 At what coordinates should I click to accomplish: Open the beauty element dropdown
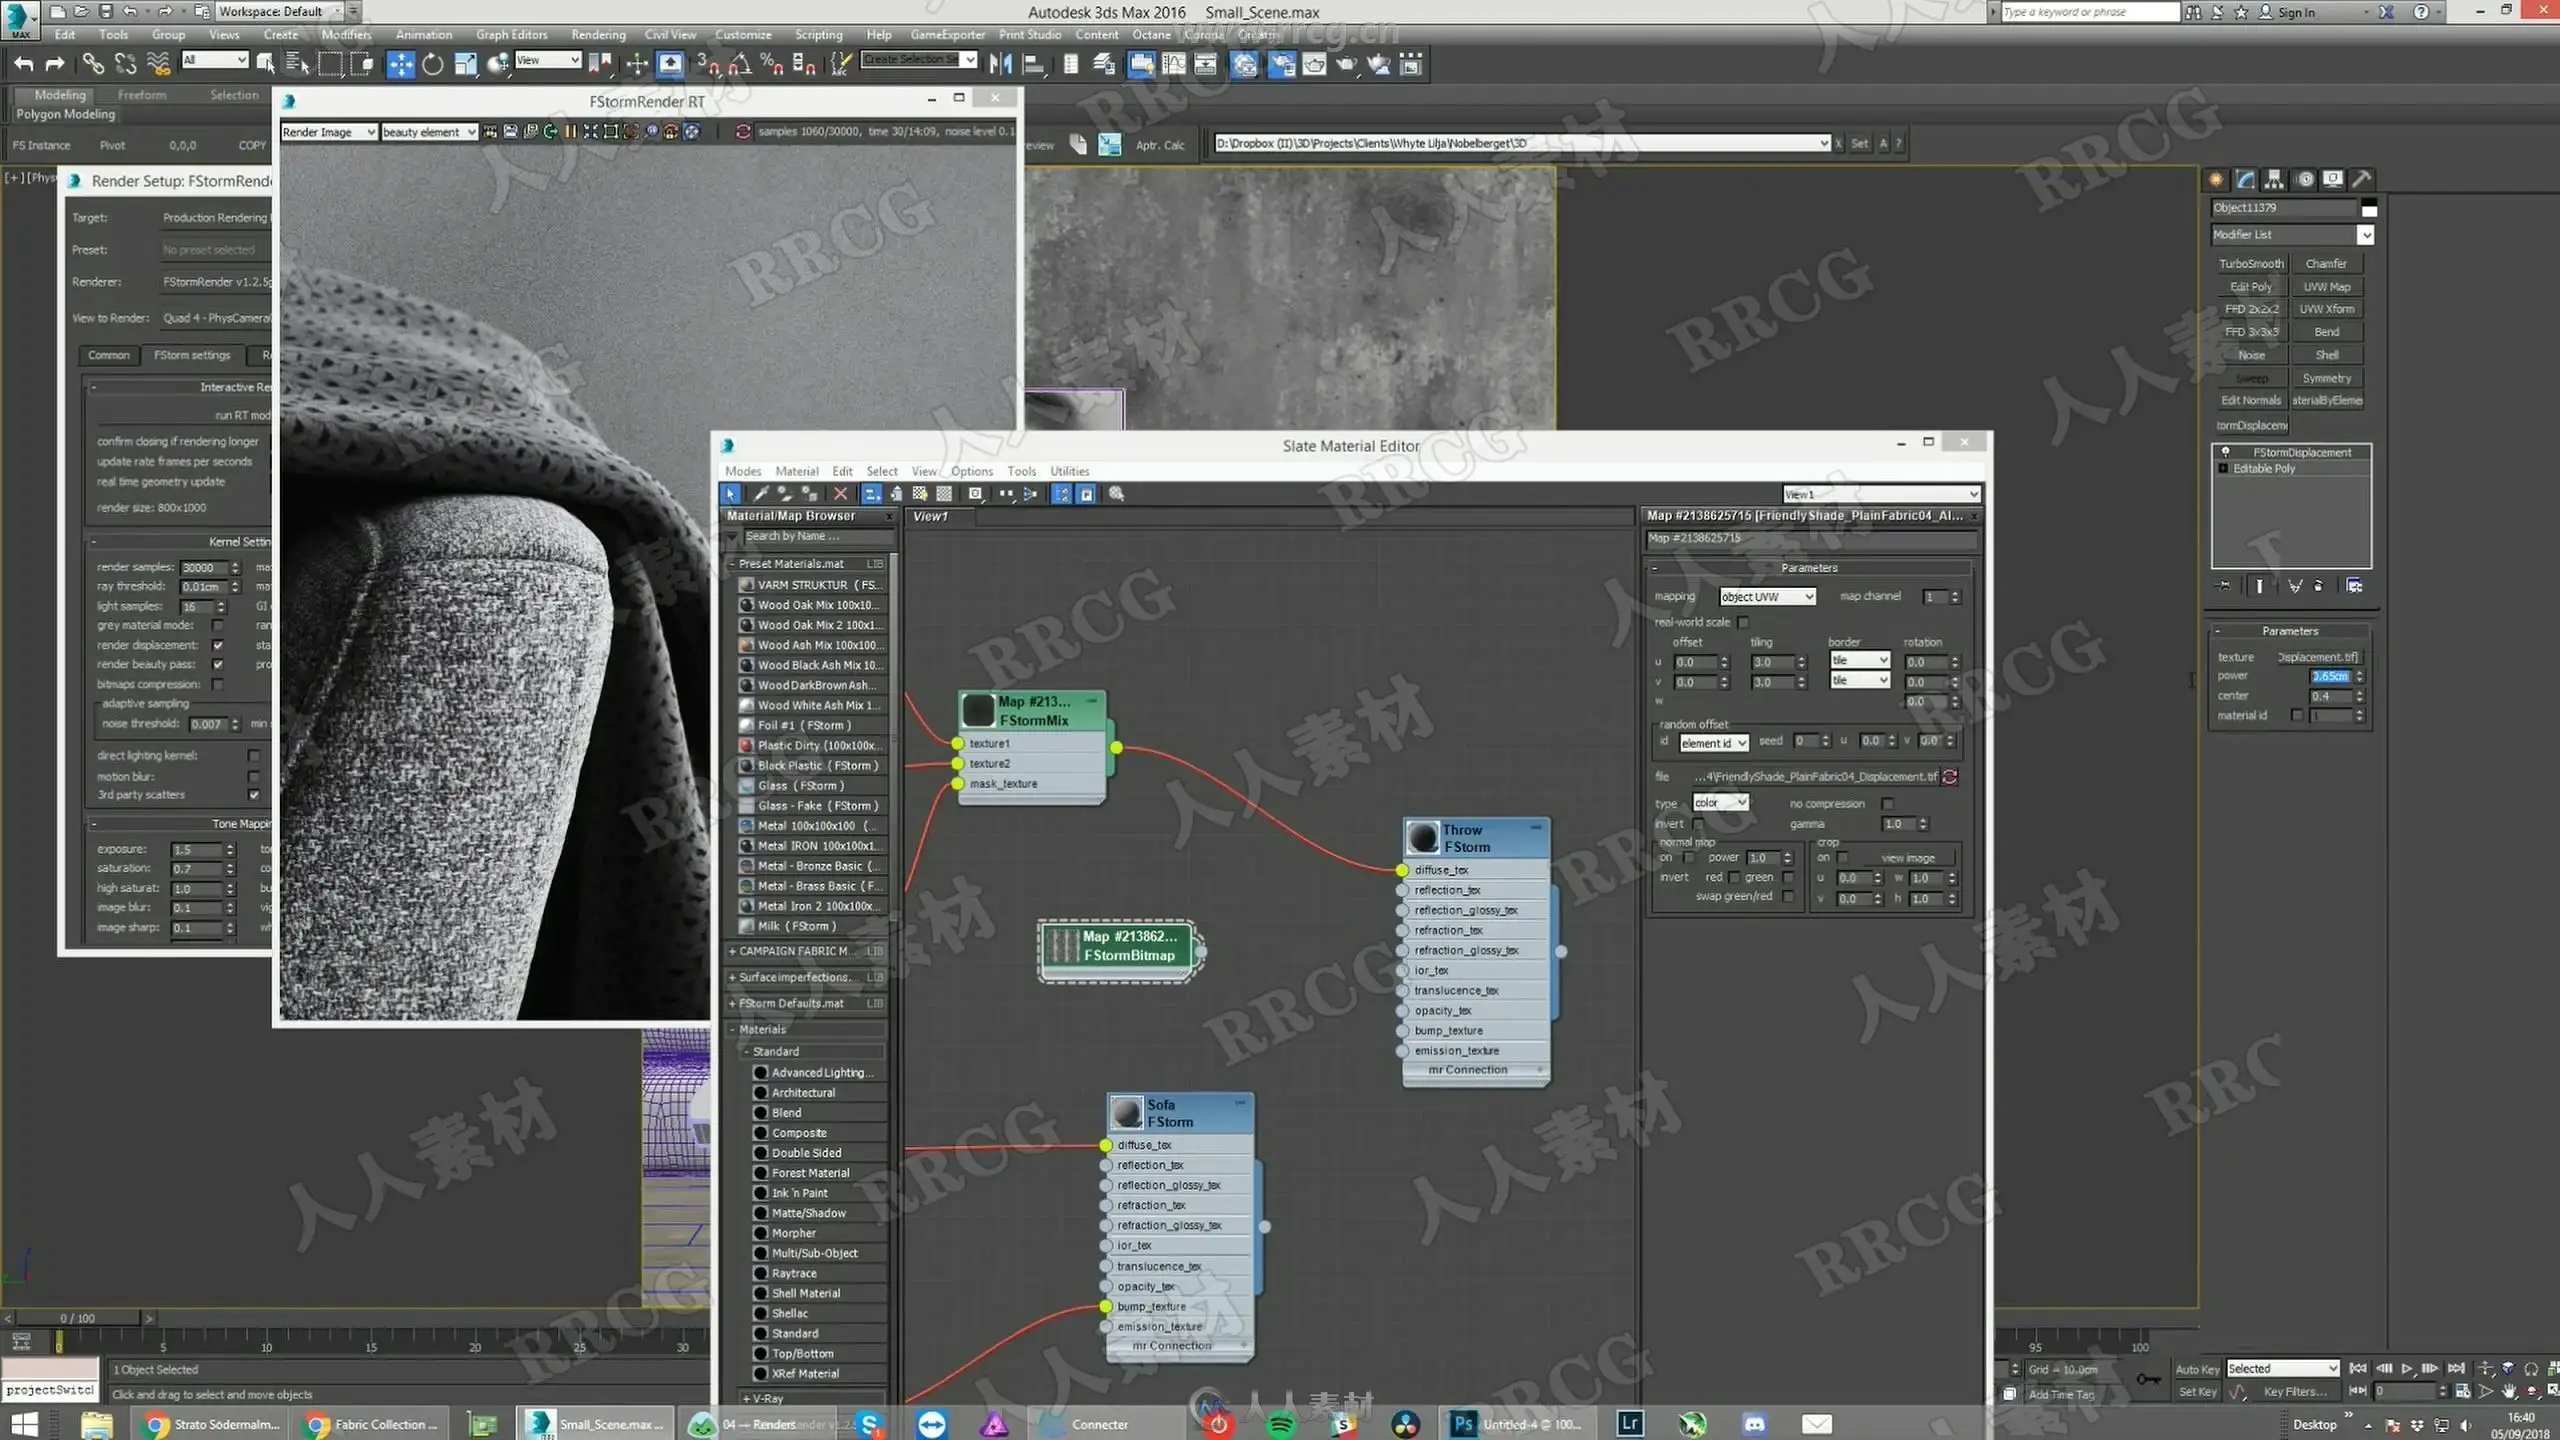tap(429, 132)
